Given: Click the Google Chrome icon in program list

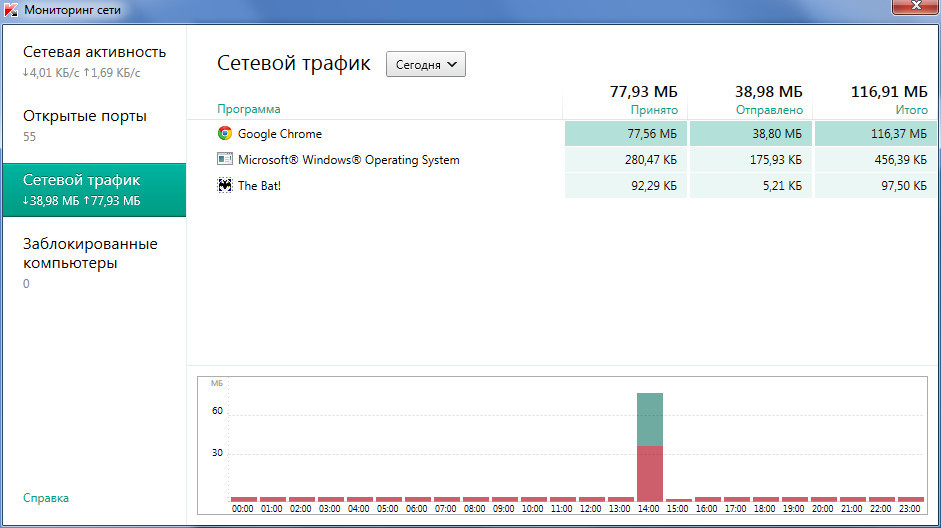Looking at the screenshot, I should coord(225,133).
